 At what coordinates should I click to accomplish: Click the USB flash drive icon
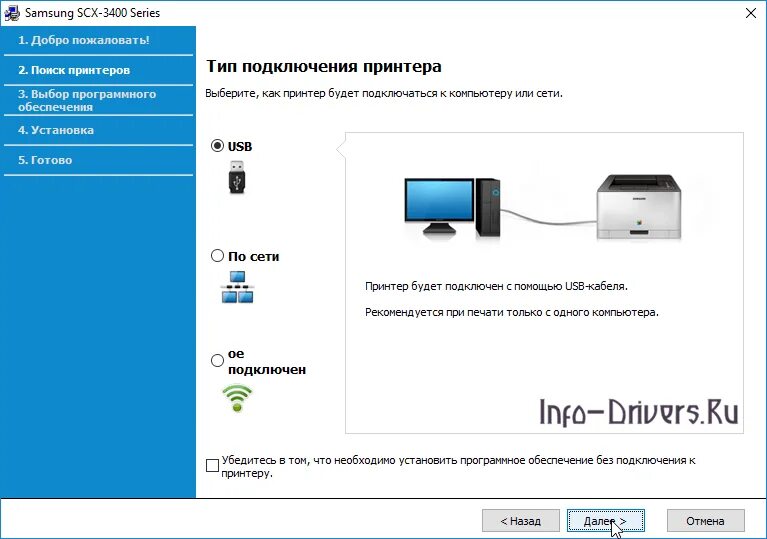[237, 177]
